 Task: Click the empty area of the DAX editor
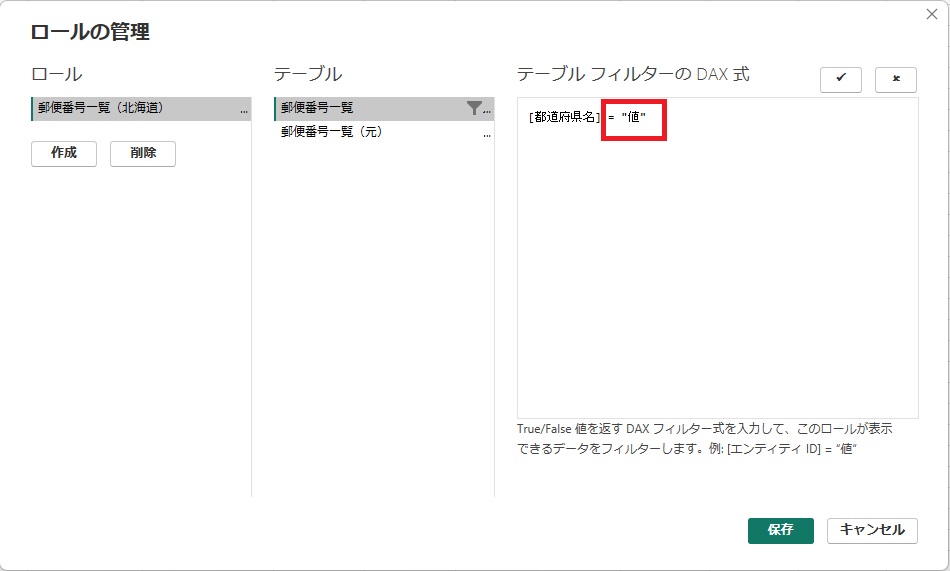(x=717, y=280)
